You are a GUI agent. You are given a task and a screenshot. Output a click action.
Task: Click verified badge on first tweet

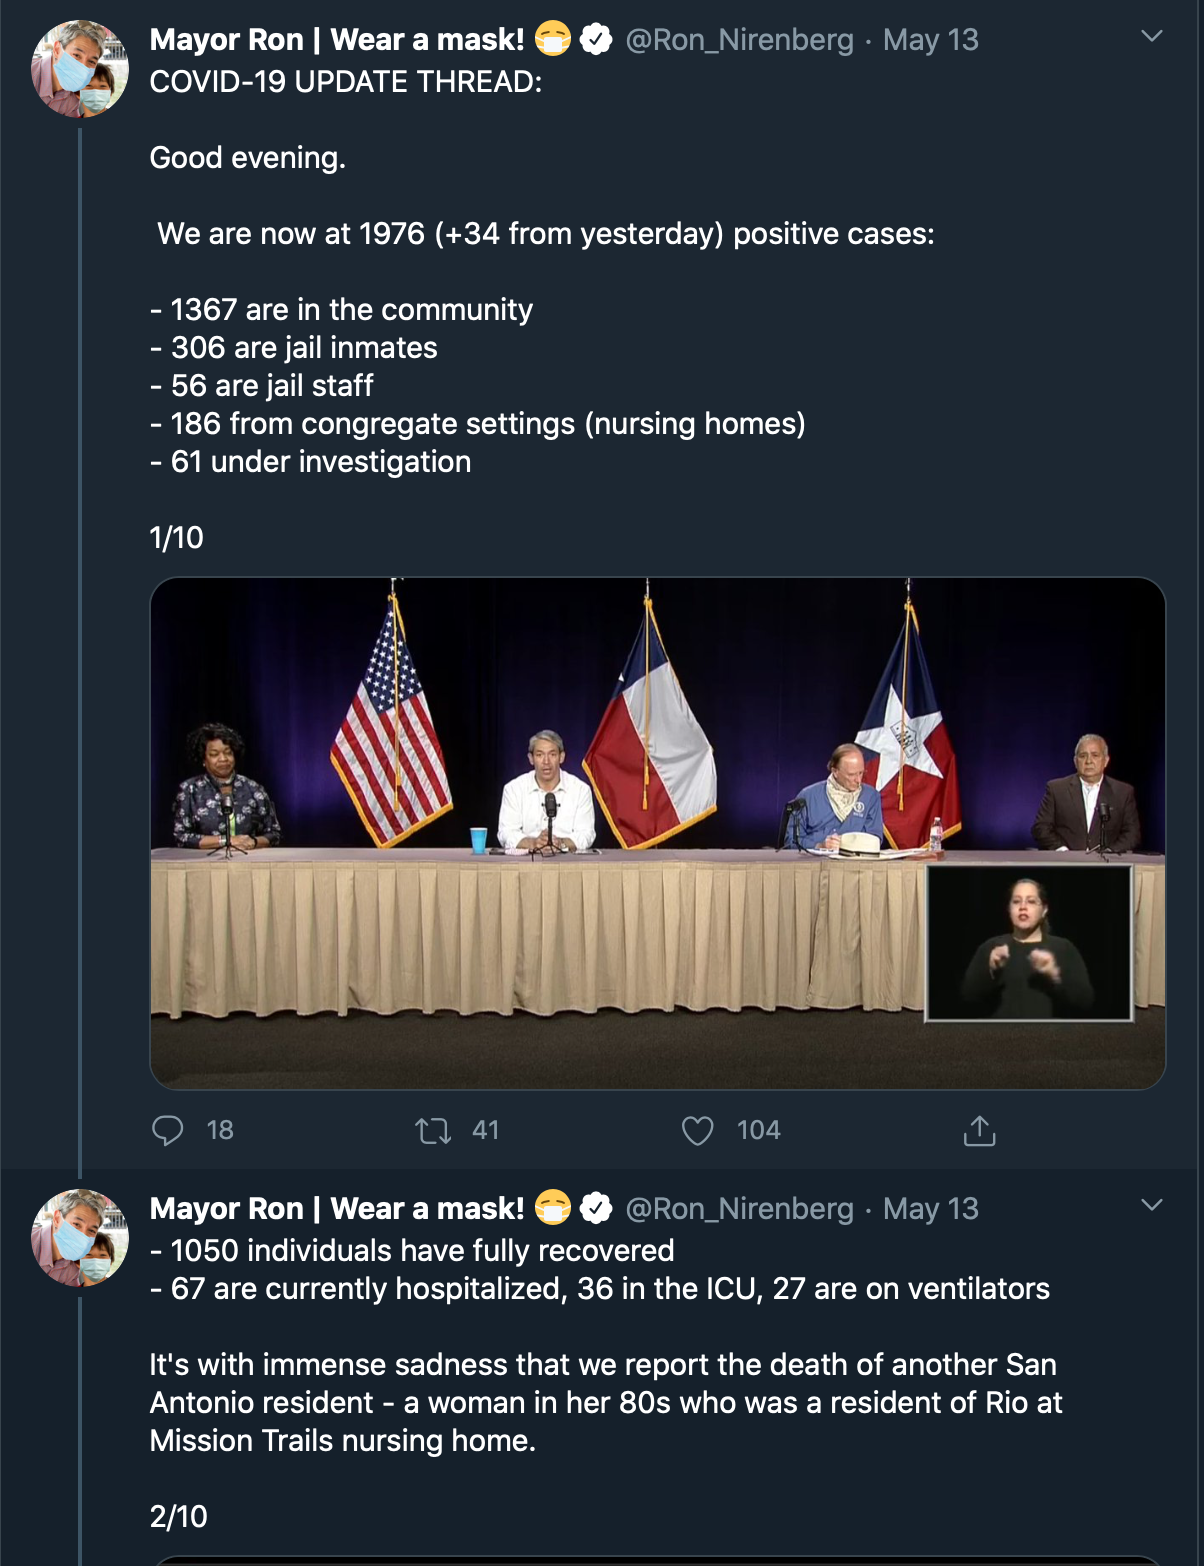pos(596,40)
